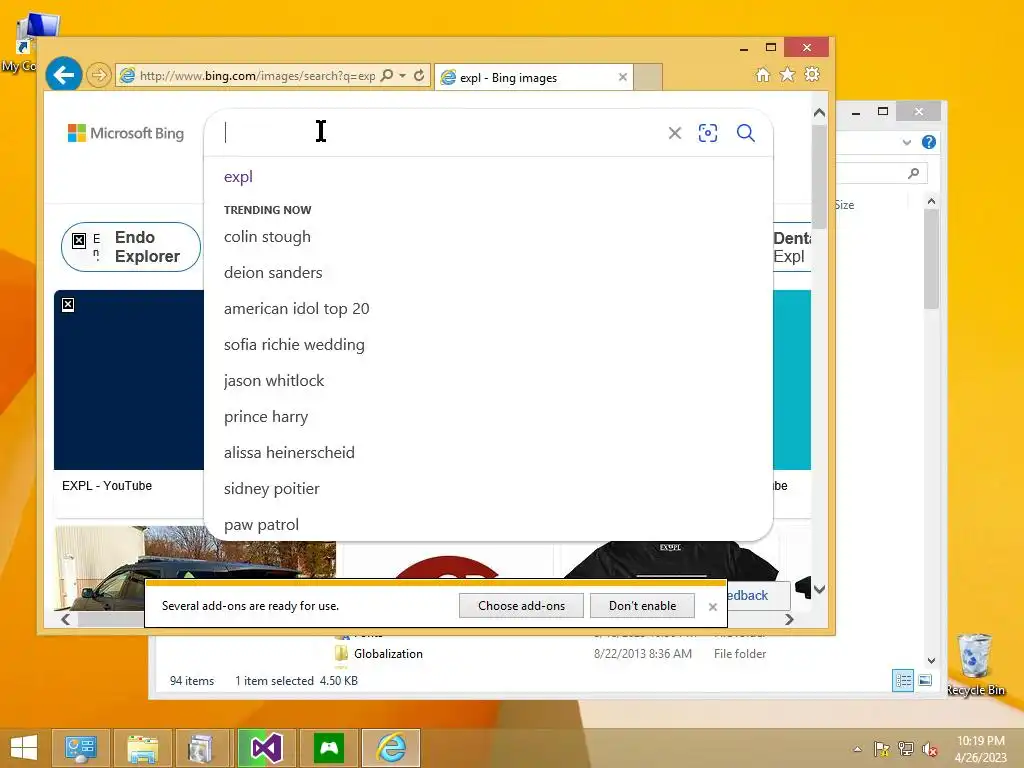Screen dimensions: 1024x768
Task: Click the page vertical scrollbar down arrow
Action: pos(819,589)
